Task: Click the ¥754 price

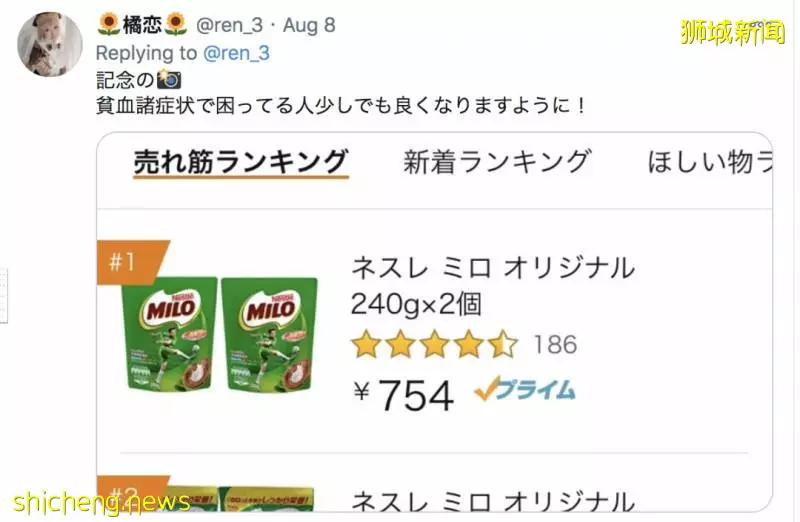Action: pos(404,394)
